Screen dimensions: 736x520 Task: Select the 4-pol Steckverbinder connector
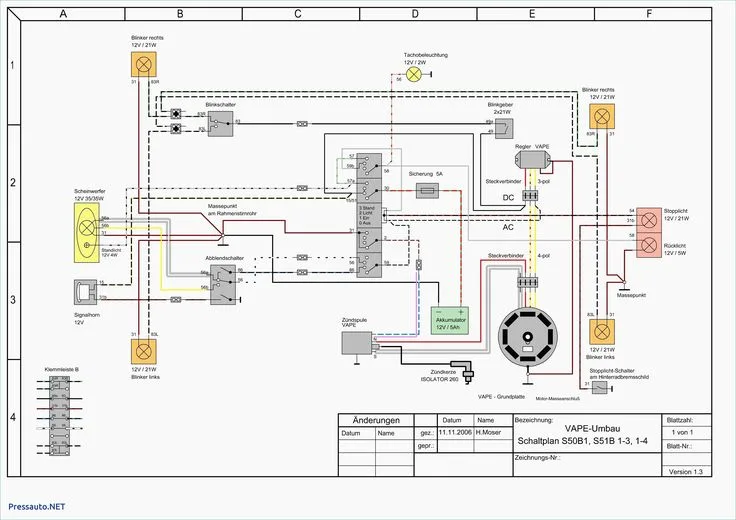coord(528,282)
